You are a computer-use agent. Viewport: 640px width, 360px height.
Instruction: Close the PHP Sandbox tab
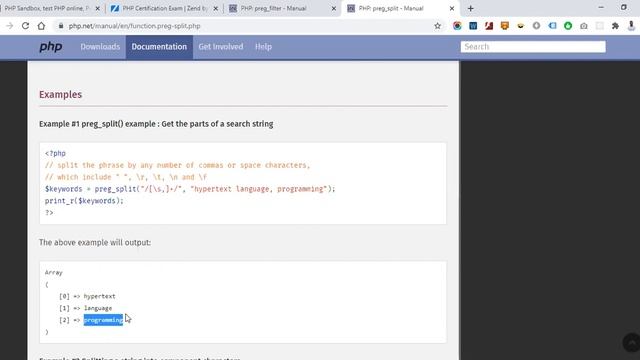[98, 8]
